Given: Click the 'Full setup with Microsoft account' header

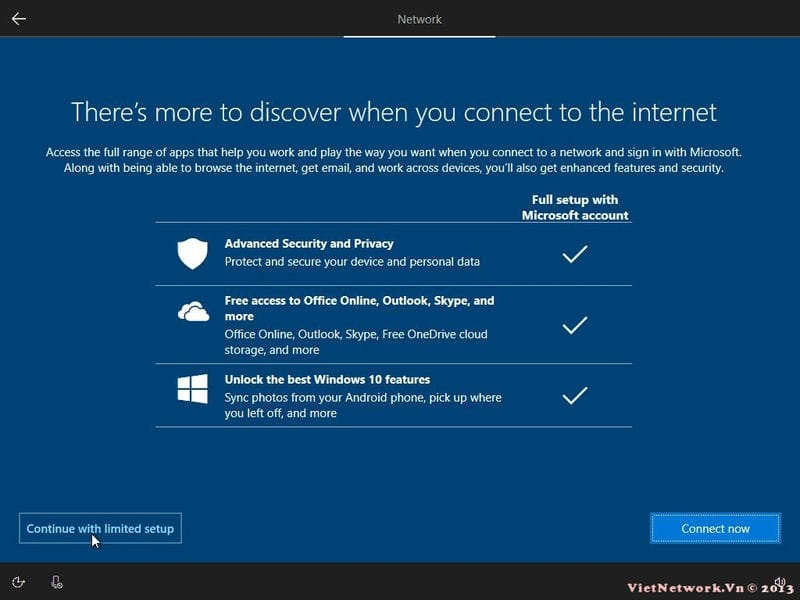Looking at the screenshot, I should [x=575, y=207].
